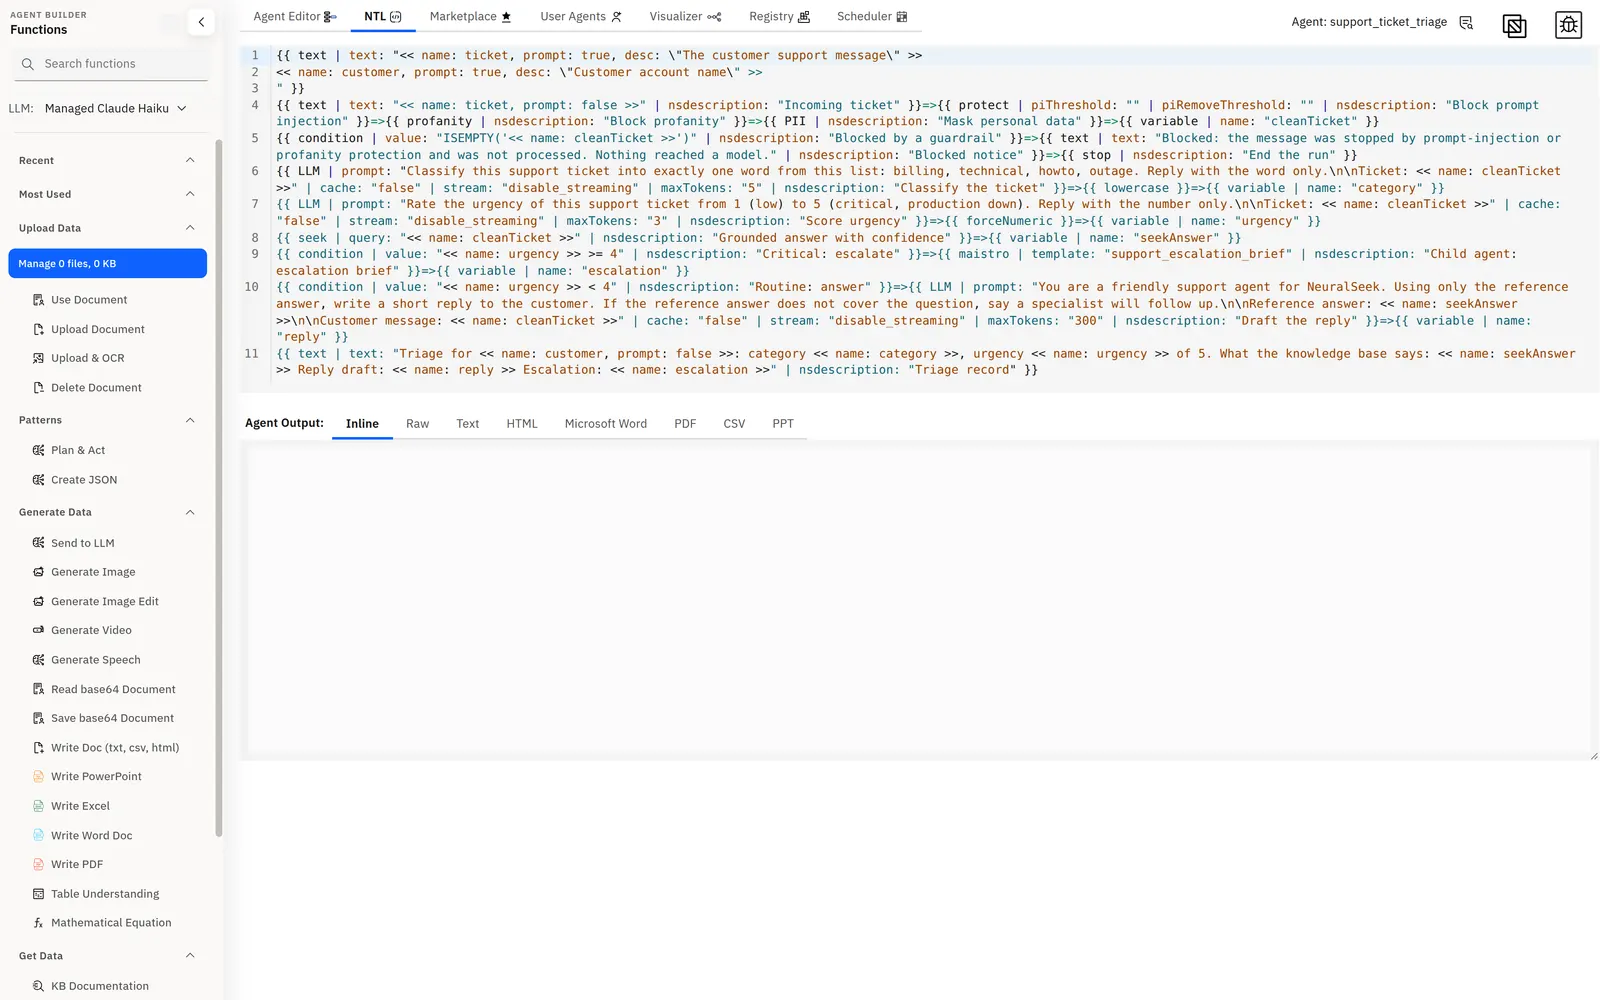Collapse the Generate Data section
This screenshot has height=1000, width=1600.
(x=190, y=512)
